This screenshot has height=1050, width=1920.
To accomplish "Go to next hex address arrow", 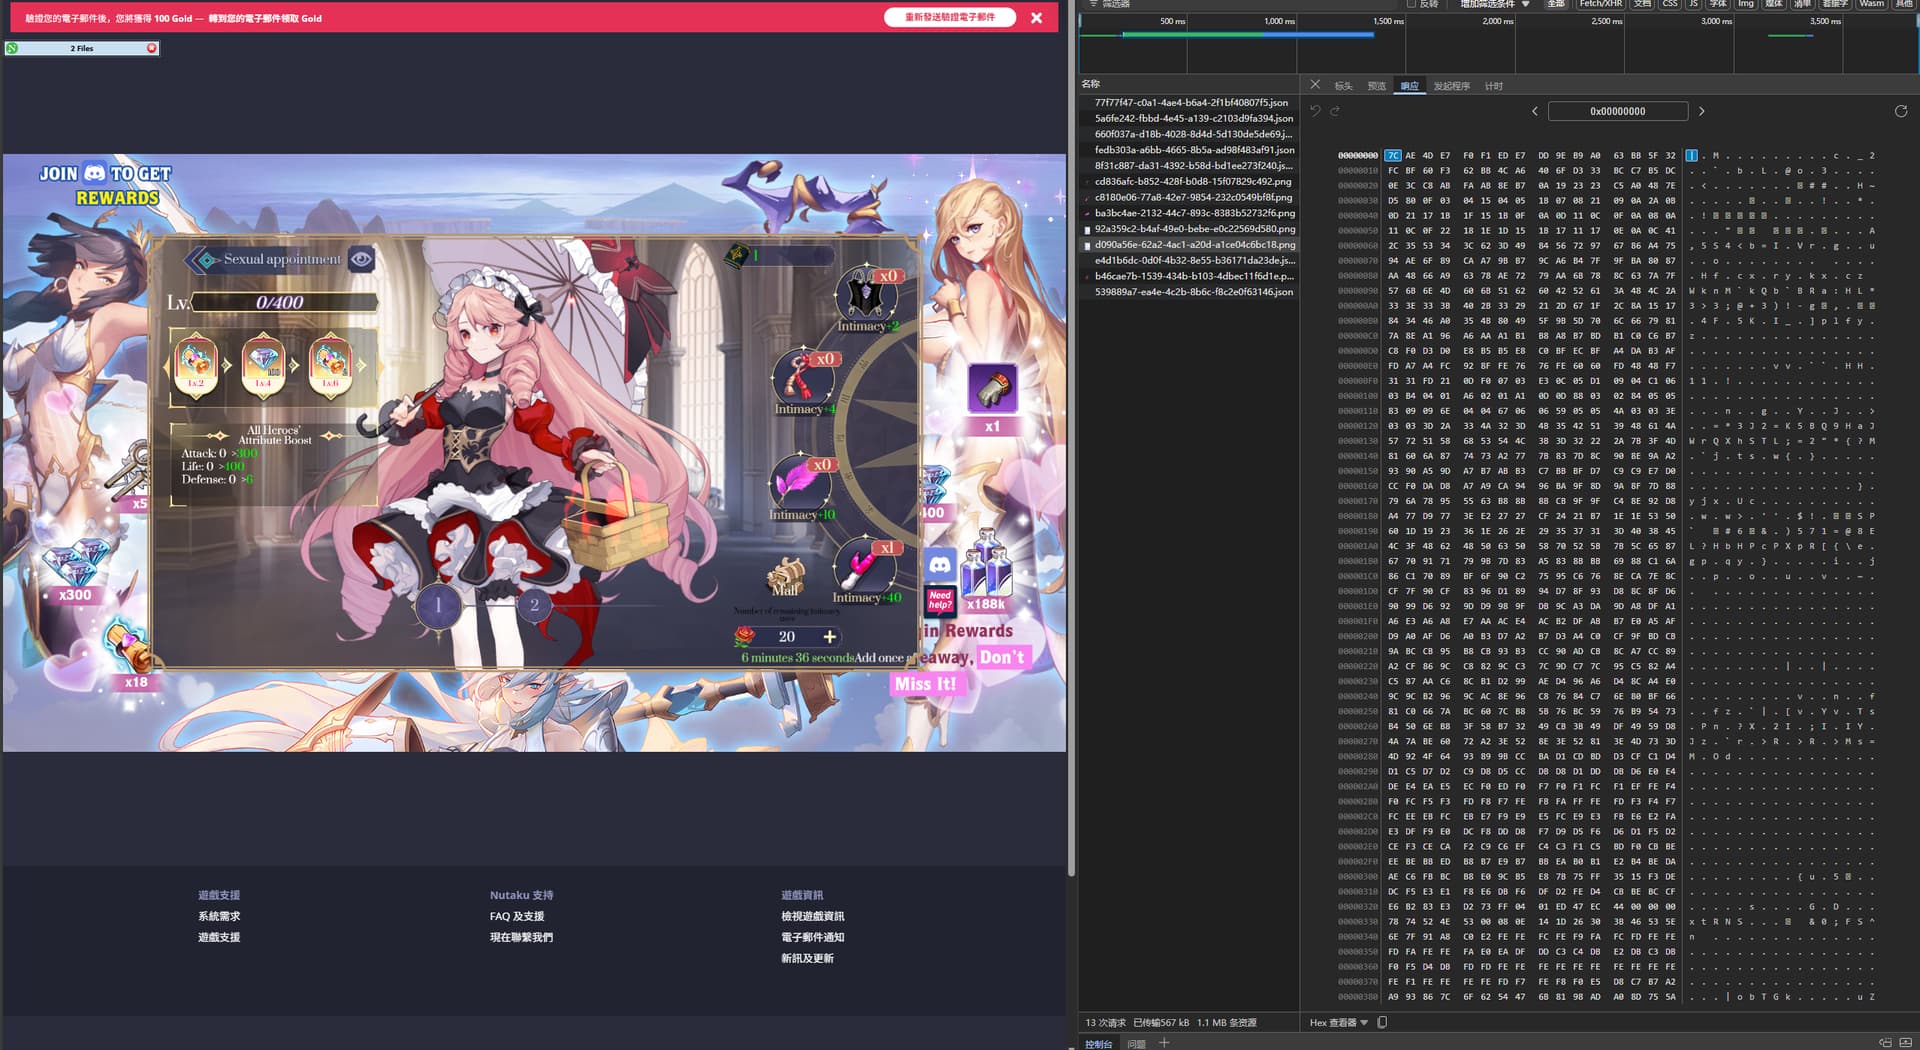I will 1701,111.
